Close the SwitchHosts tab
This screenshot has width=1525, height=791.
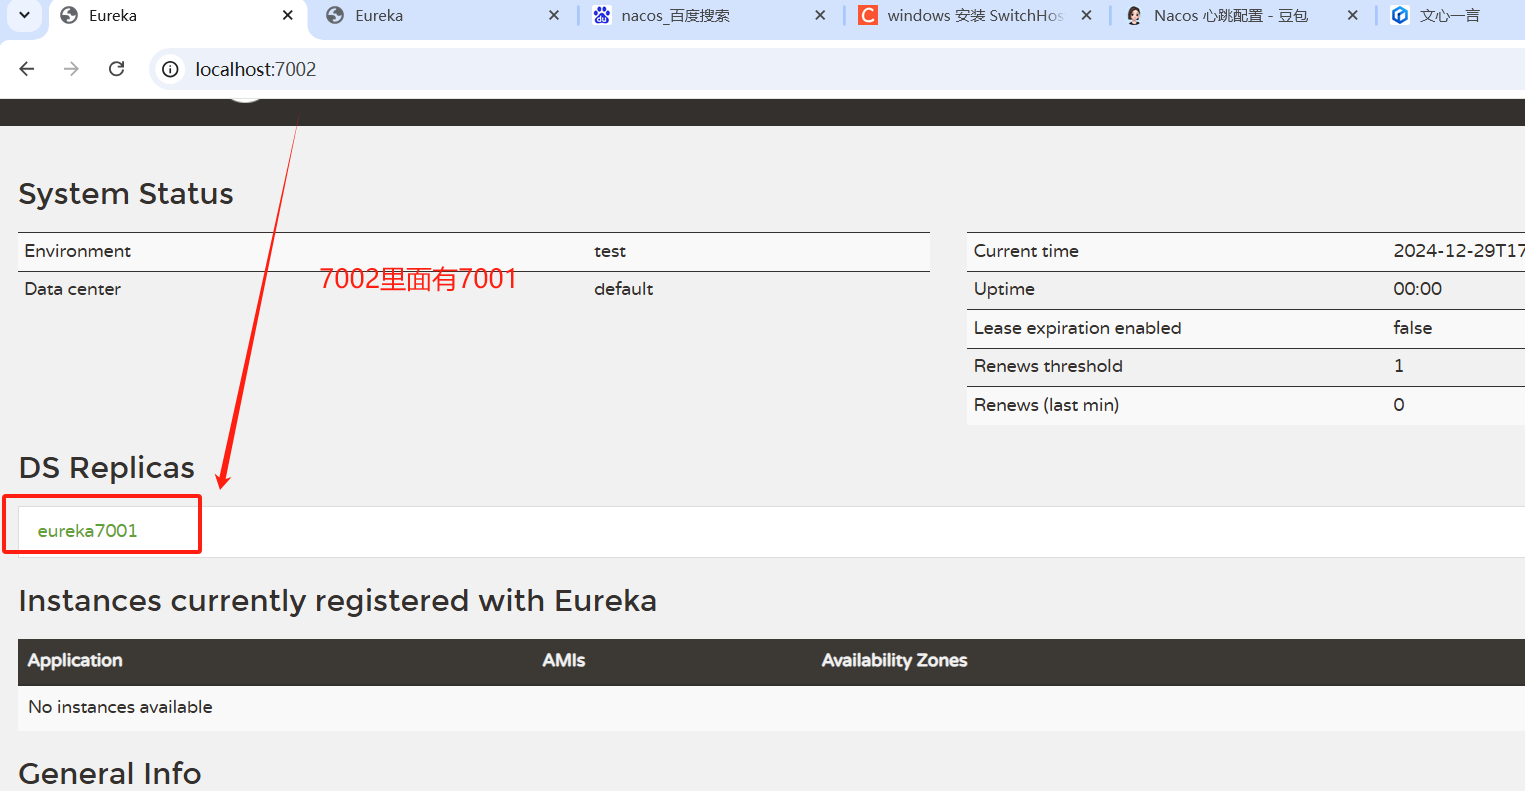click(x=1086, y=16)
